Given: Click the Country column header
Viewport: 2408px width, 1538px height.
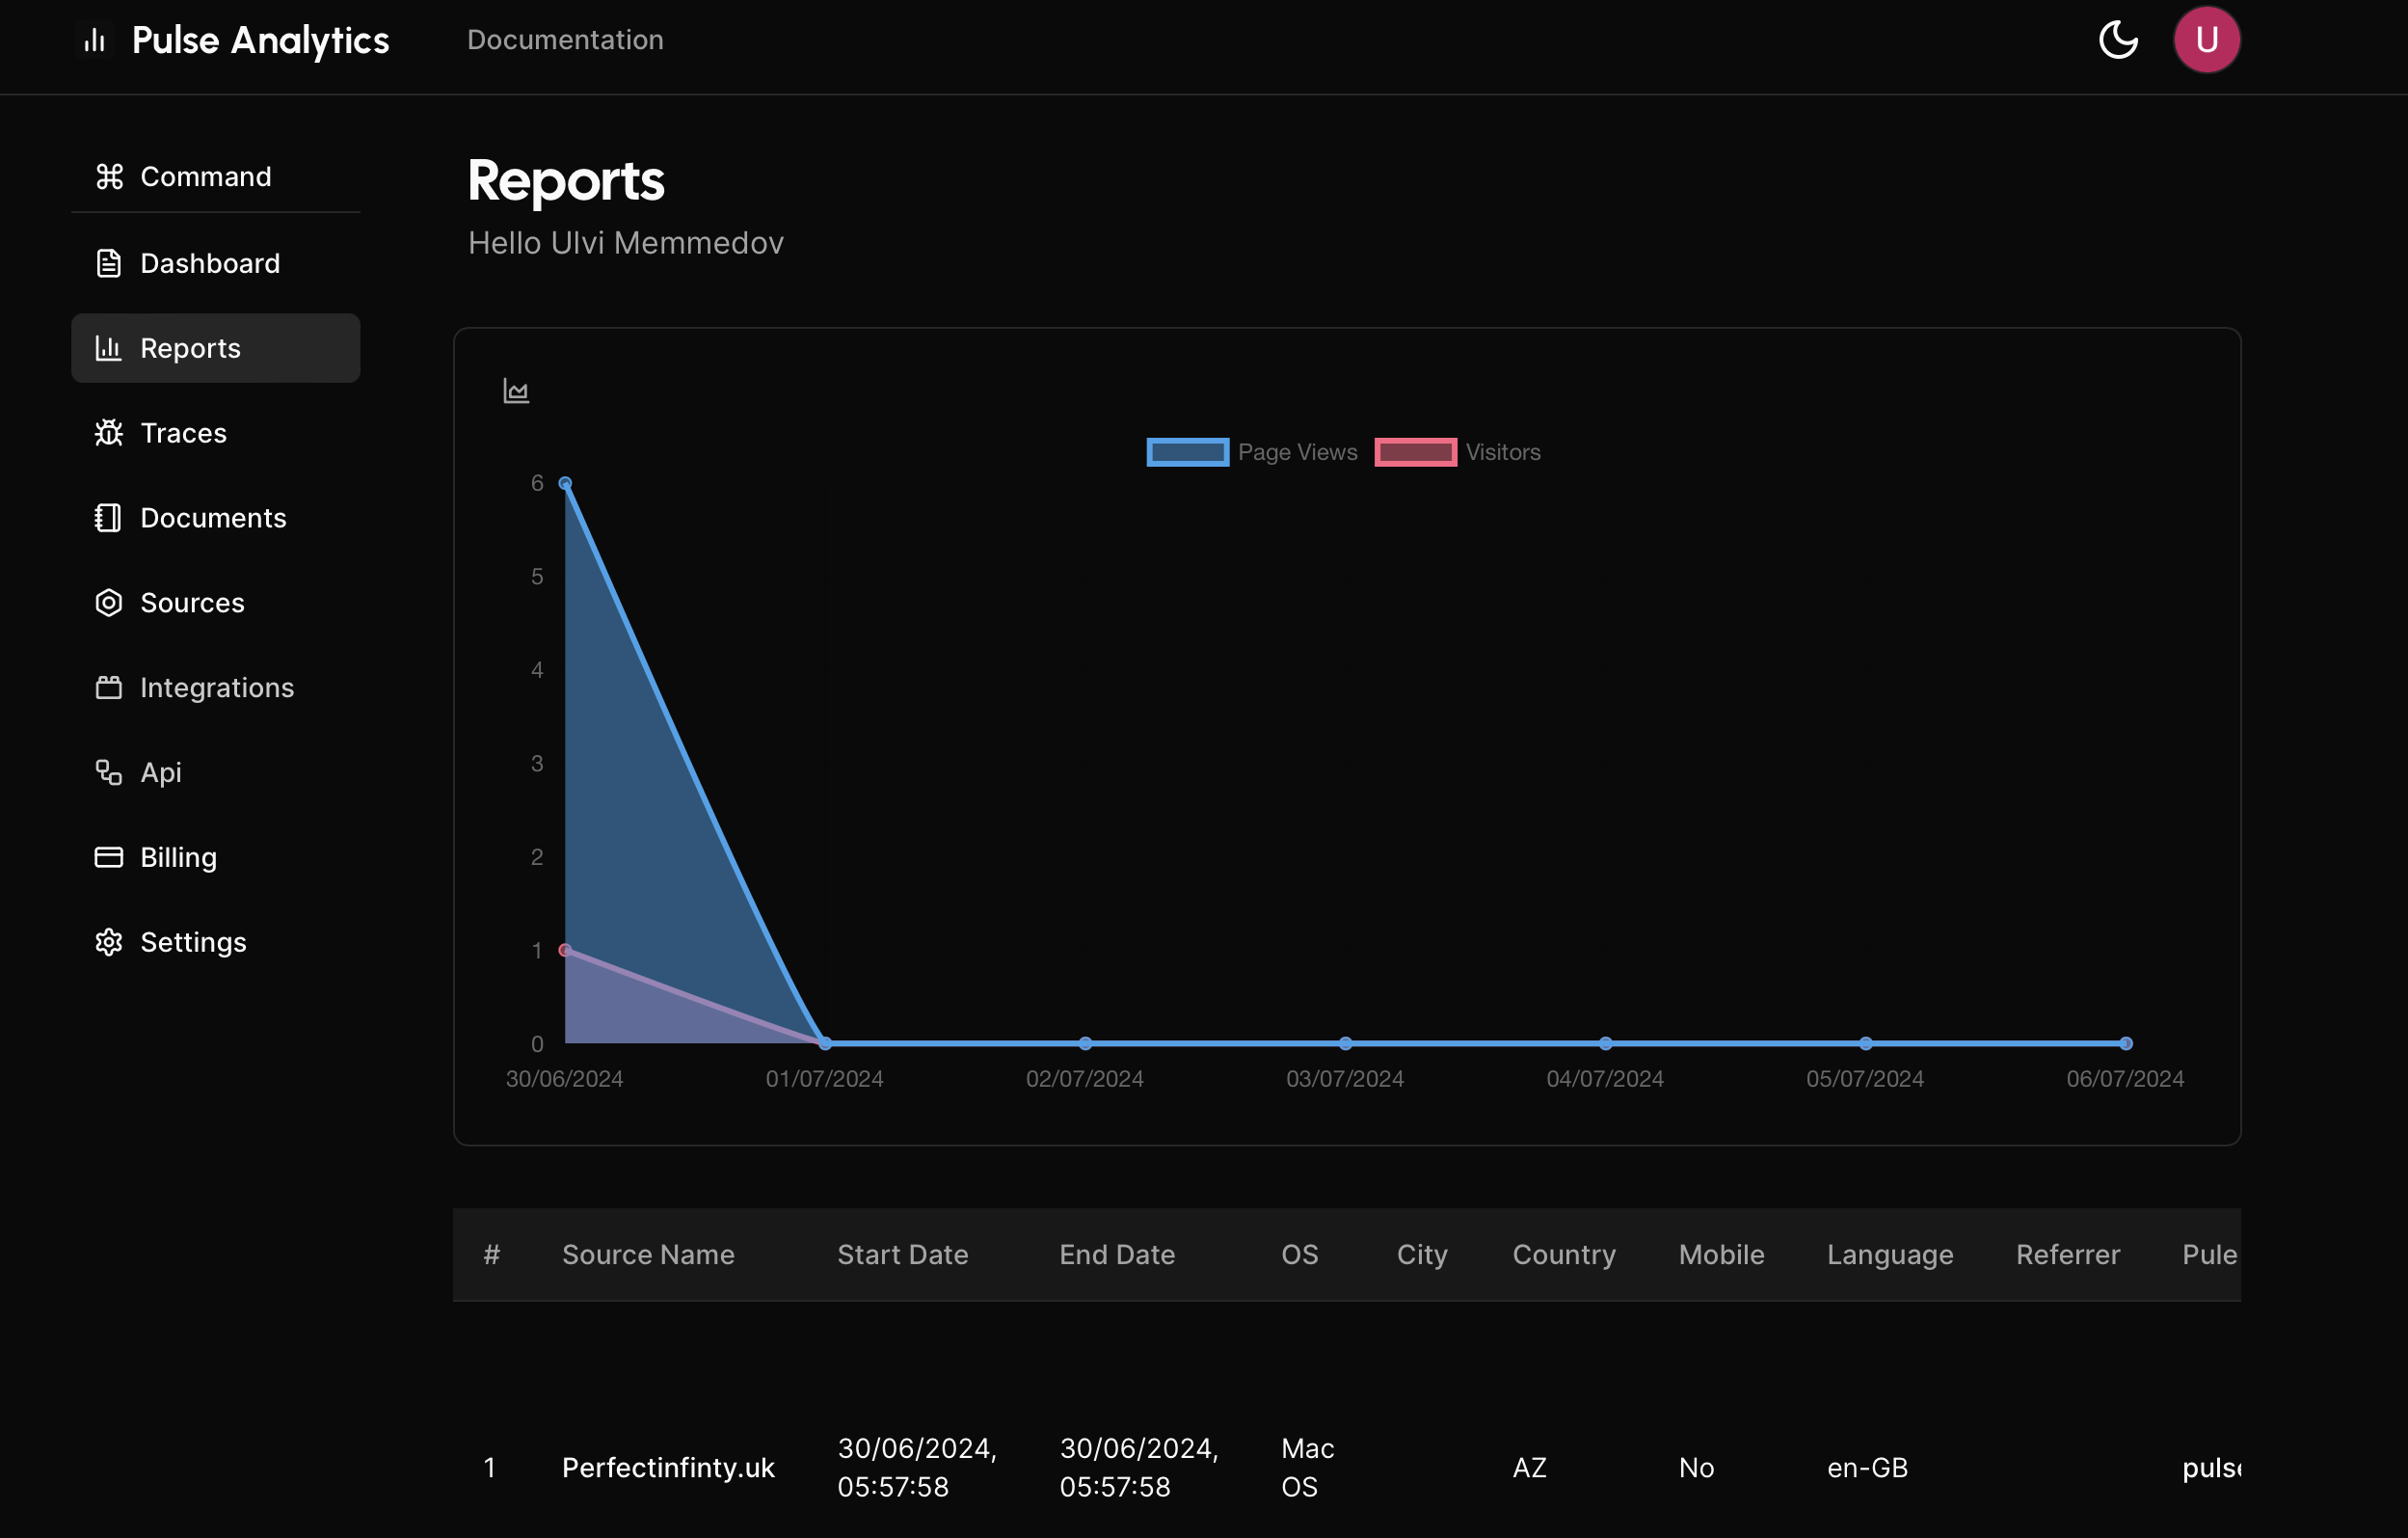Looking at the screenshot, I should (x=1564, y=1255).
